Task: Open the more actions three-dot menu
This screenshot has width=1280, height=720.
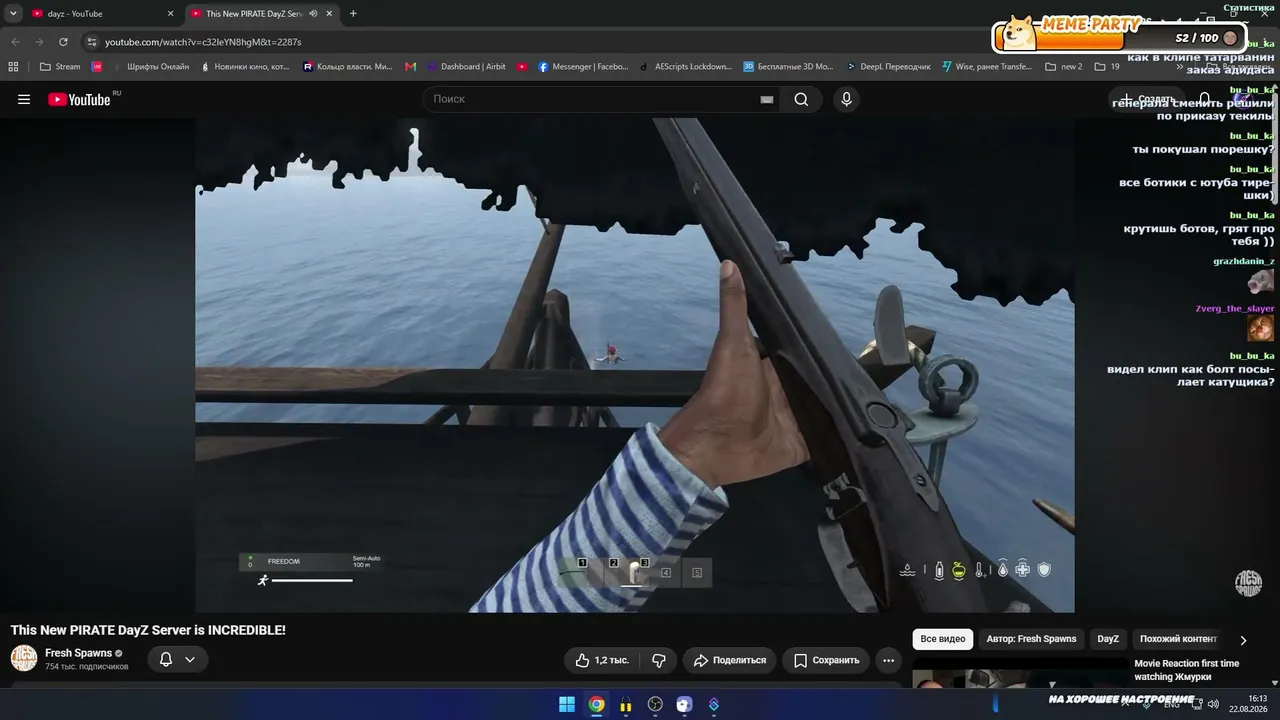Action: pyautogui.click(x=888, y=660)
